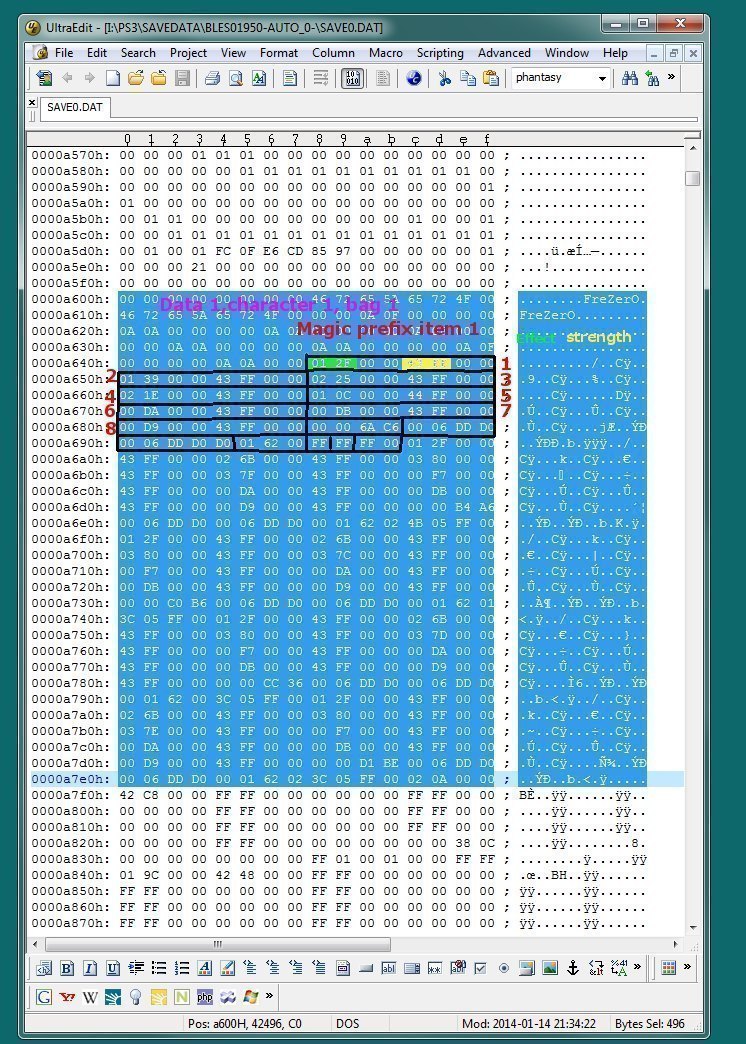
Task: Click the HTML bulleted list icon
Action: point(159,968)
